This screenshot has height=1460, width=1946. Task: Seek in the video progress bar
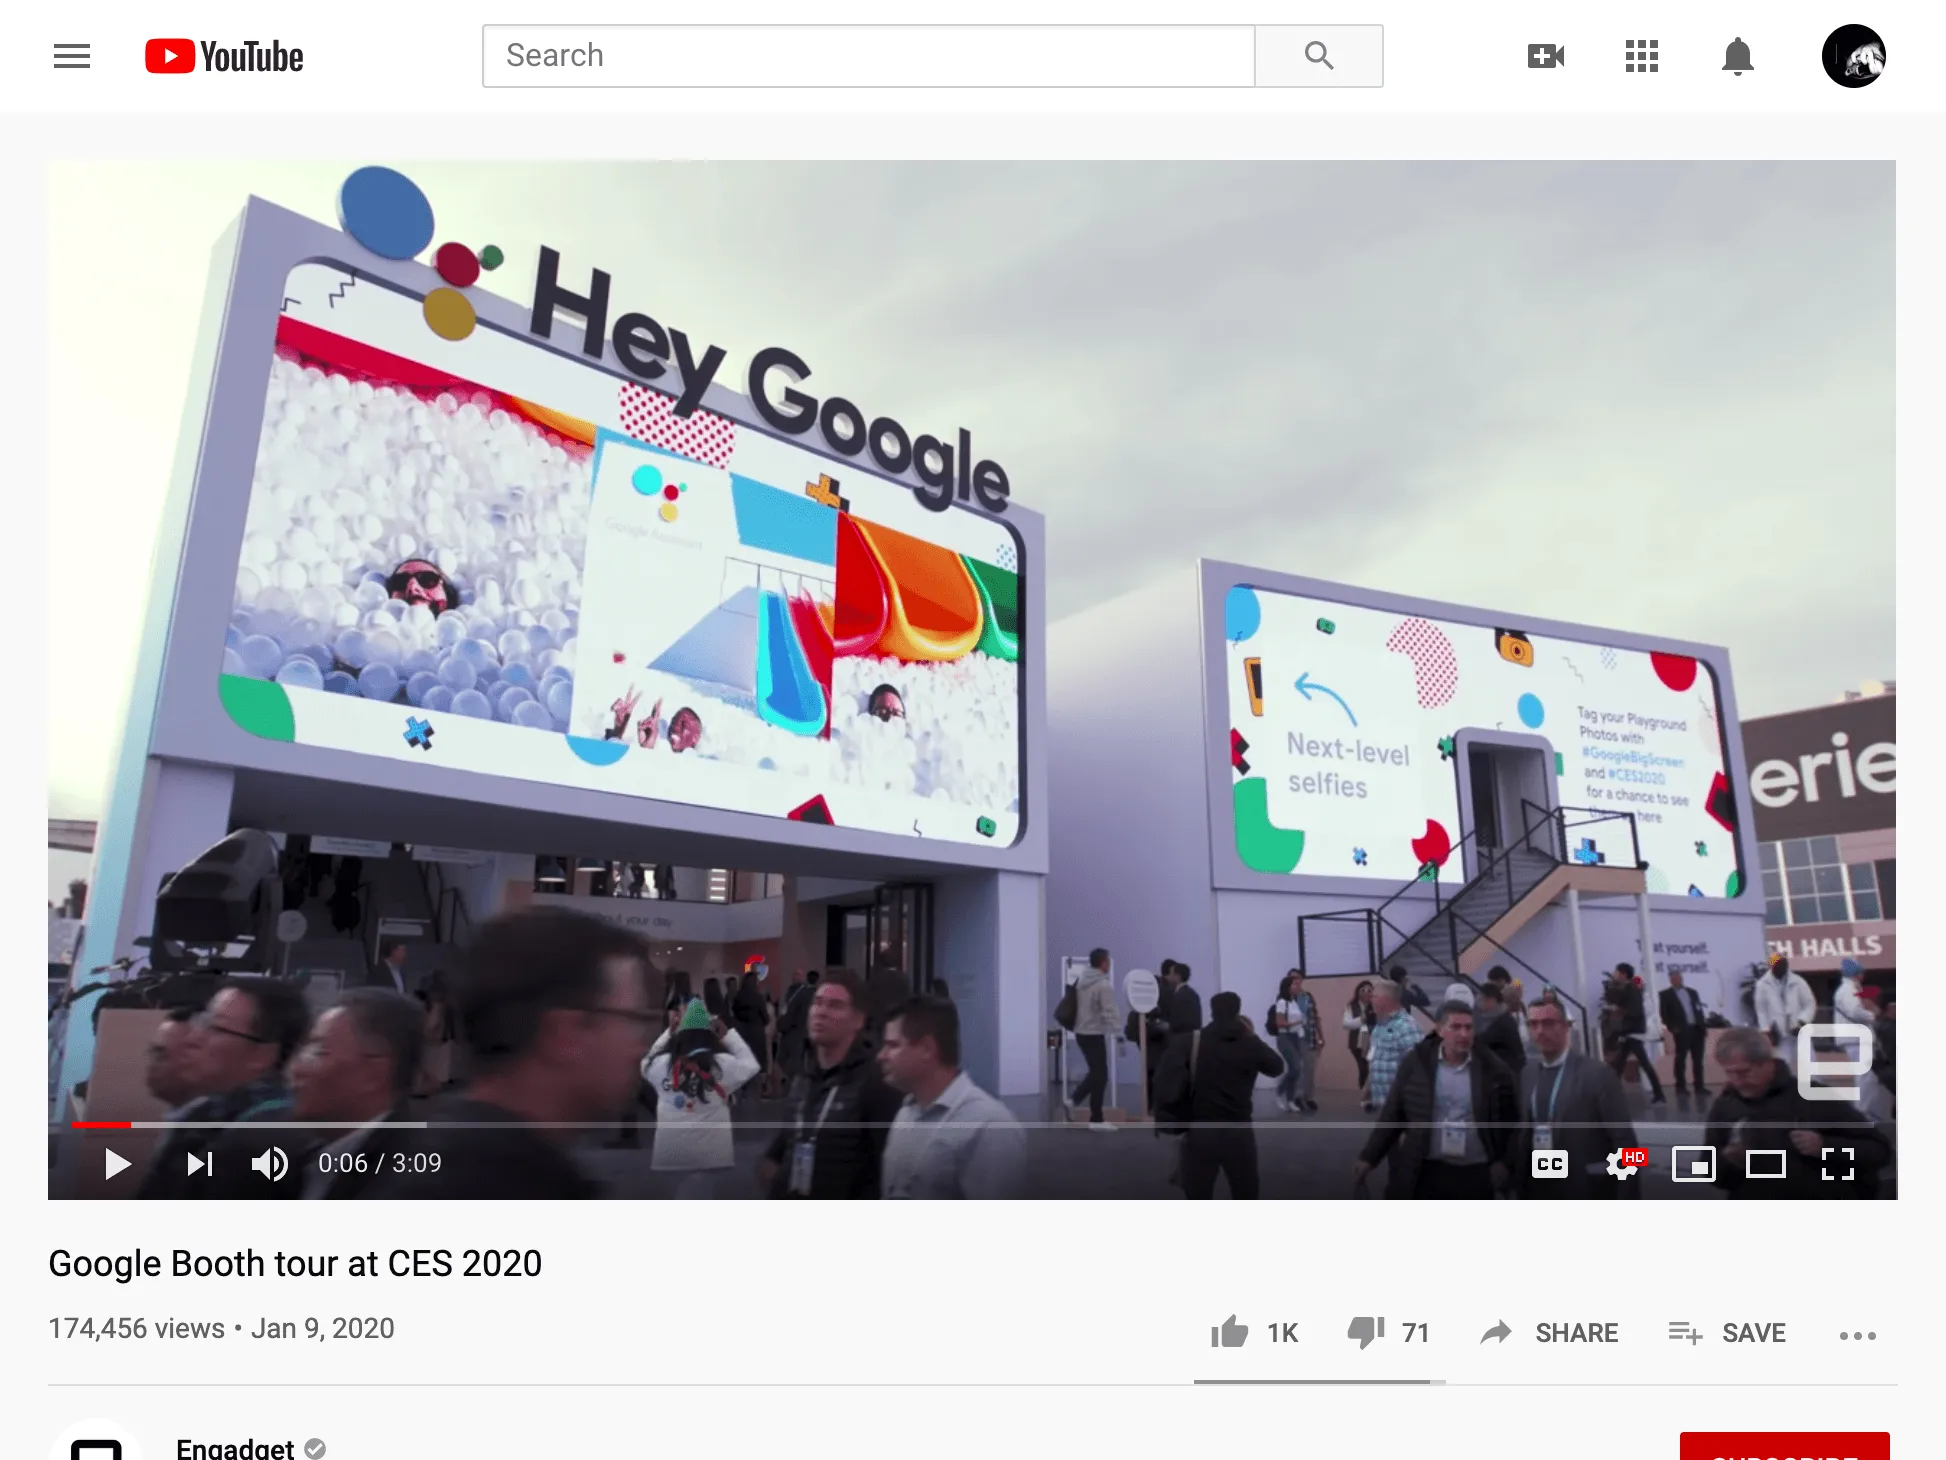(972, 1125)
